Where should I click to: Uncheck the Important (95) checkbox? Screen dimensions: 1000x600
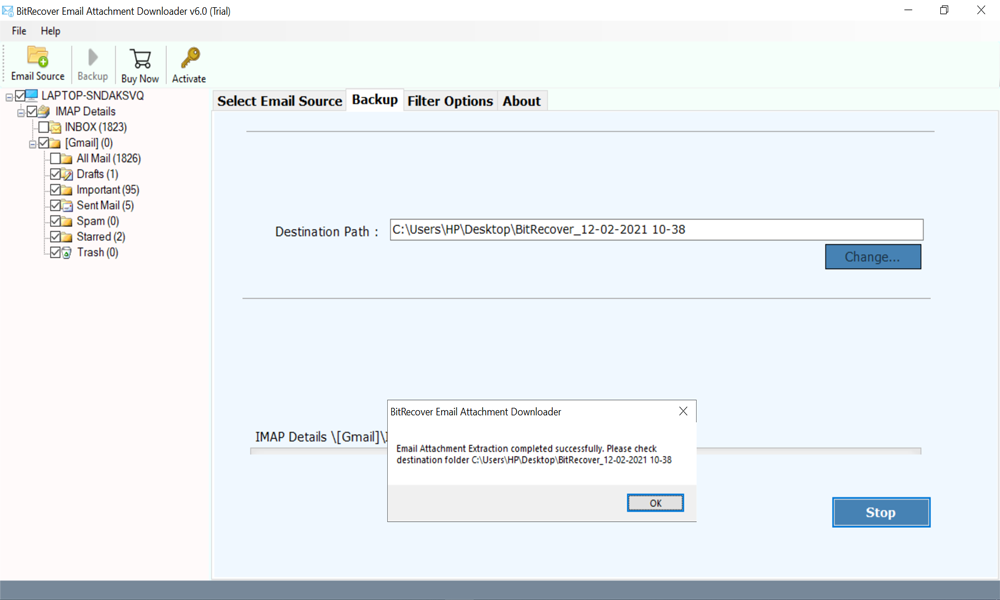55,189
